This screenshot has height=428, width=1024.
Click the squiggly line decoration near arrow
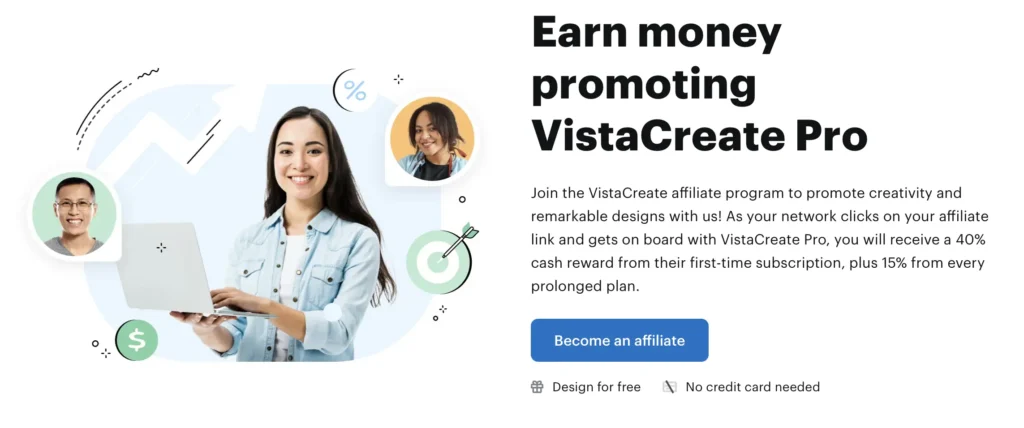148,73
